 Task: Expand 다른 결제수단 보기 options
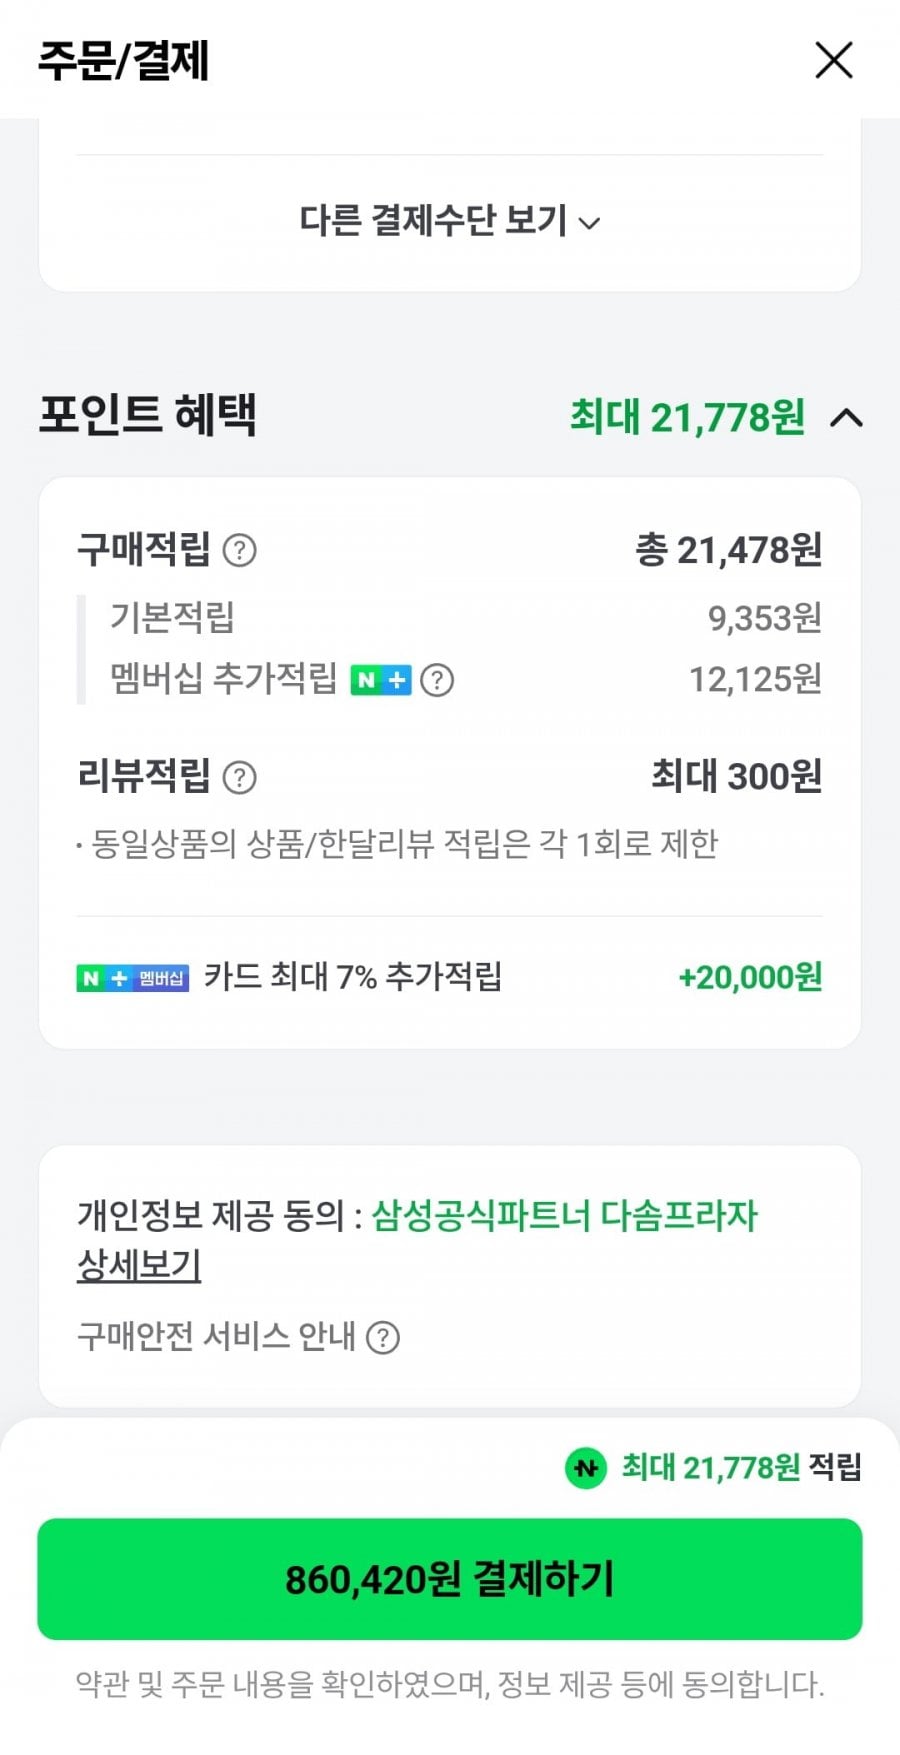(x=449, y=220)
